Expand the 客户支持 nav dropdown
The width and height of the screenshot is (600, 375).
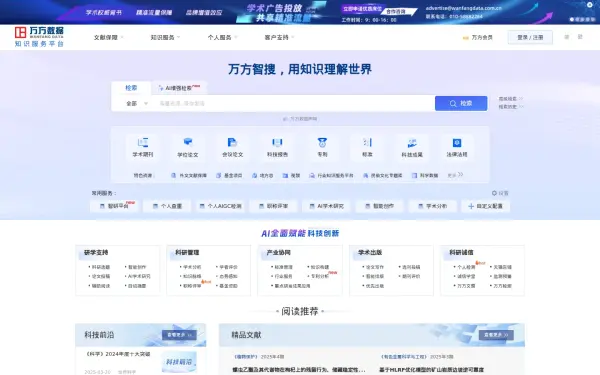[x=279, y=38]
